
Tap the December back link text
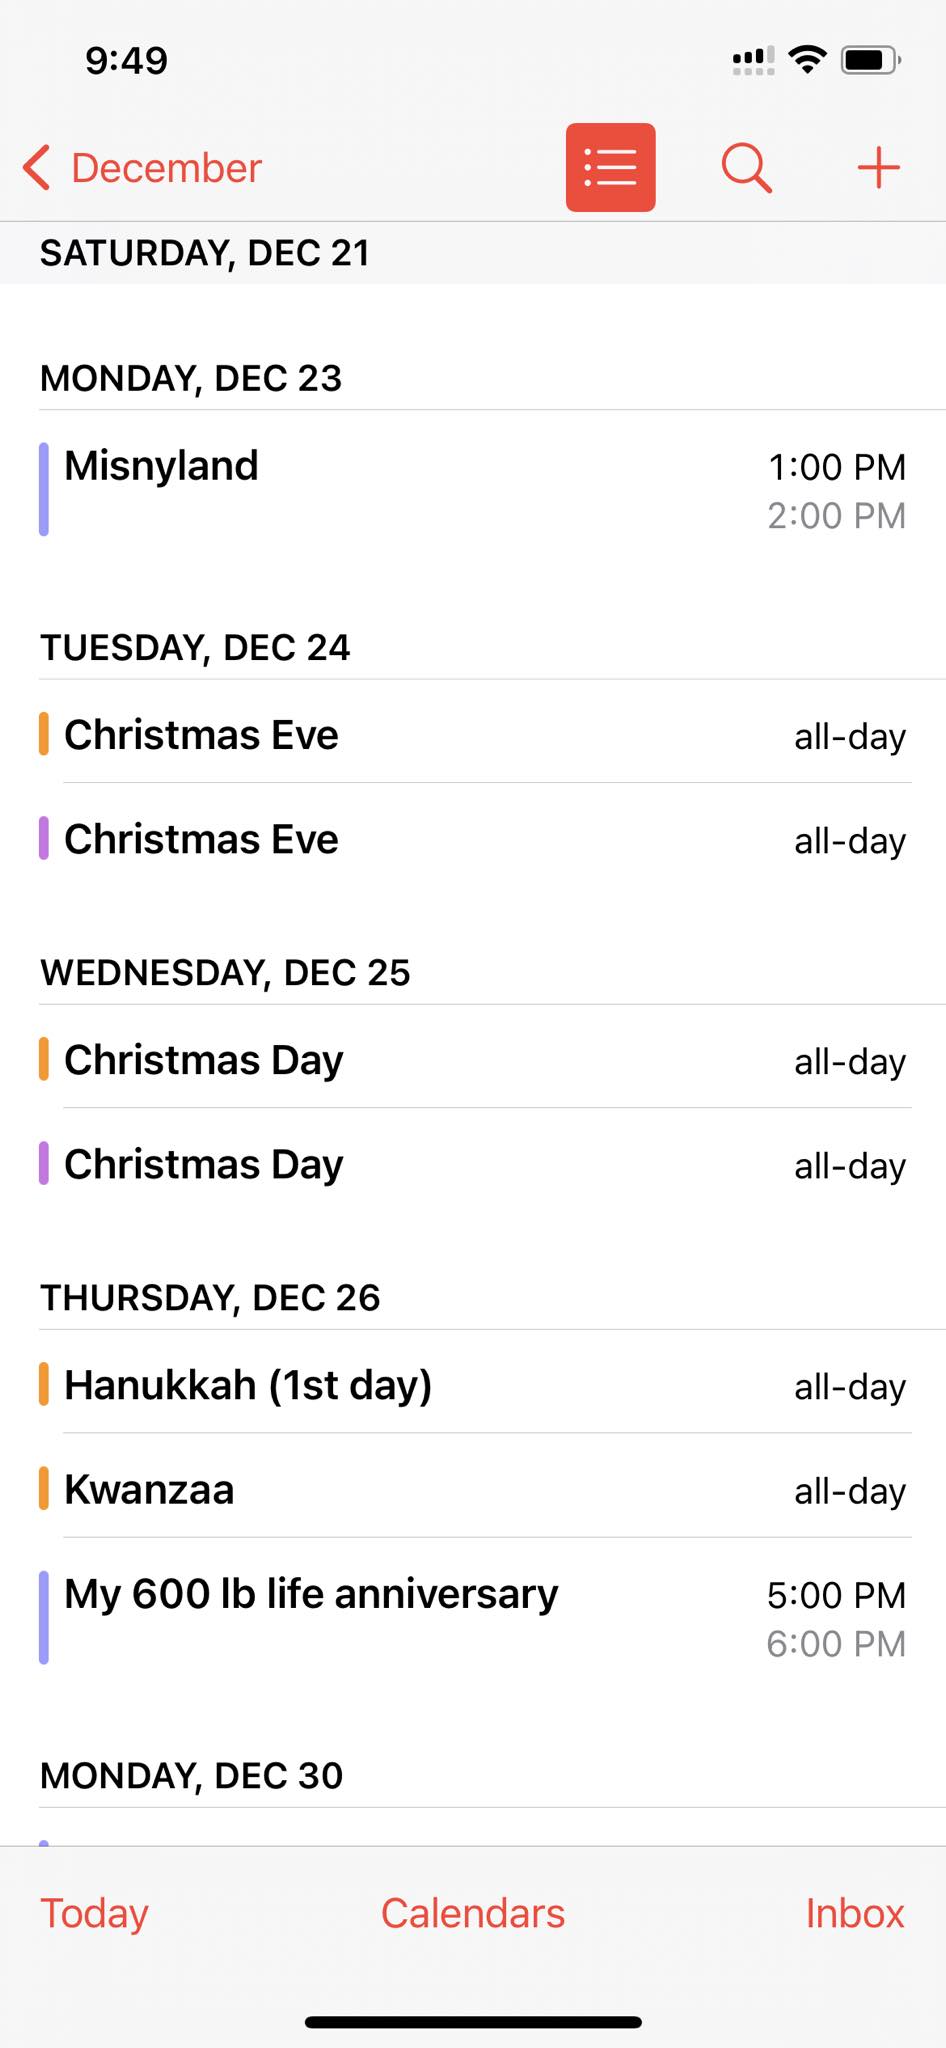(167, 168)
